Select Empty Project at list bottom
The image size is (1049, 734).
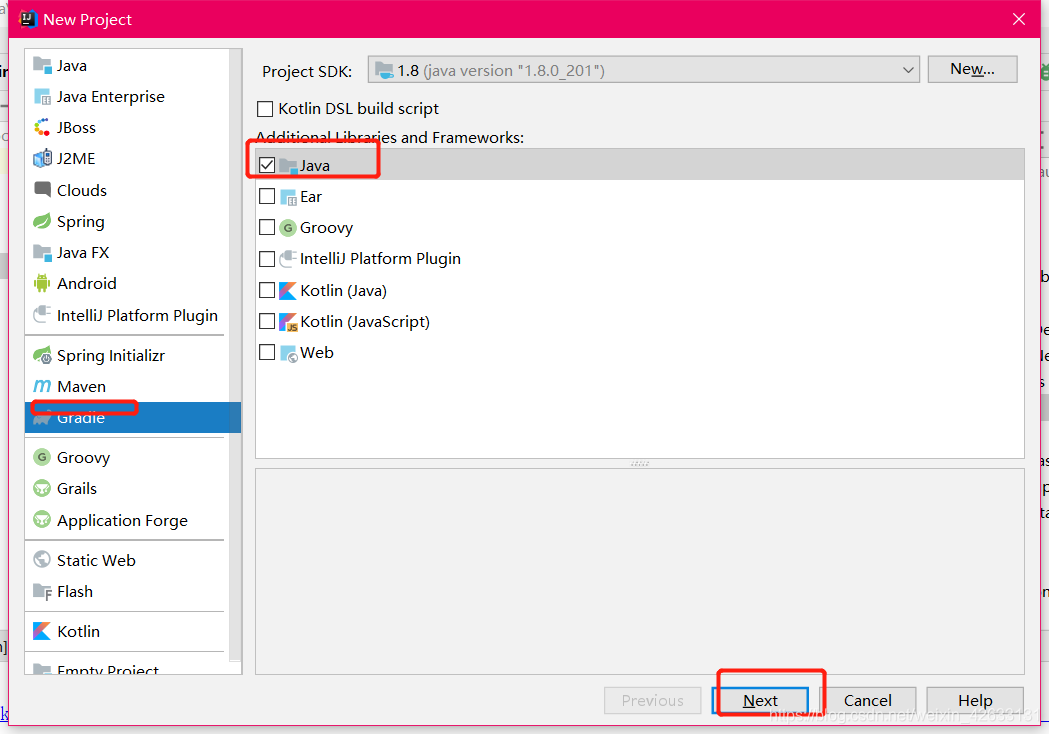tap(127, 668)
